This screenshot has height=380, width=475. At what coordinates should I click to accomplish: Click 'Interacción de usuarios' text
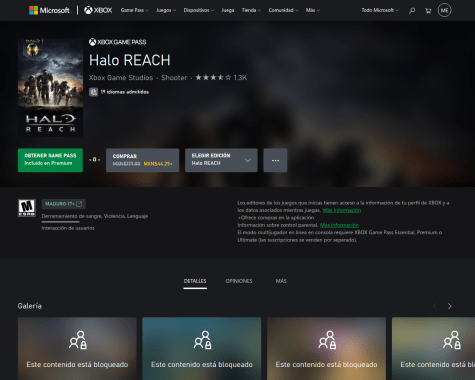tap(68, 228)
